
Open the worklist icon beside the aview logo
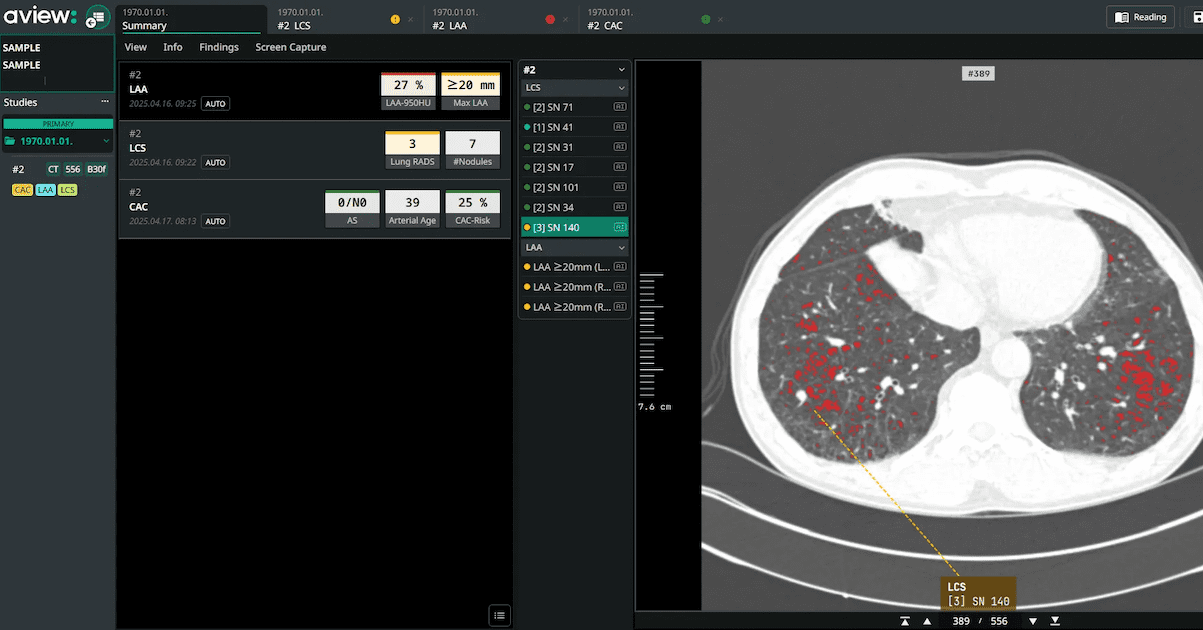97,17
